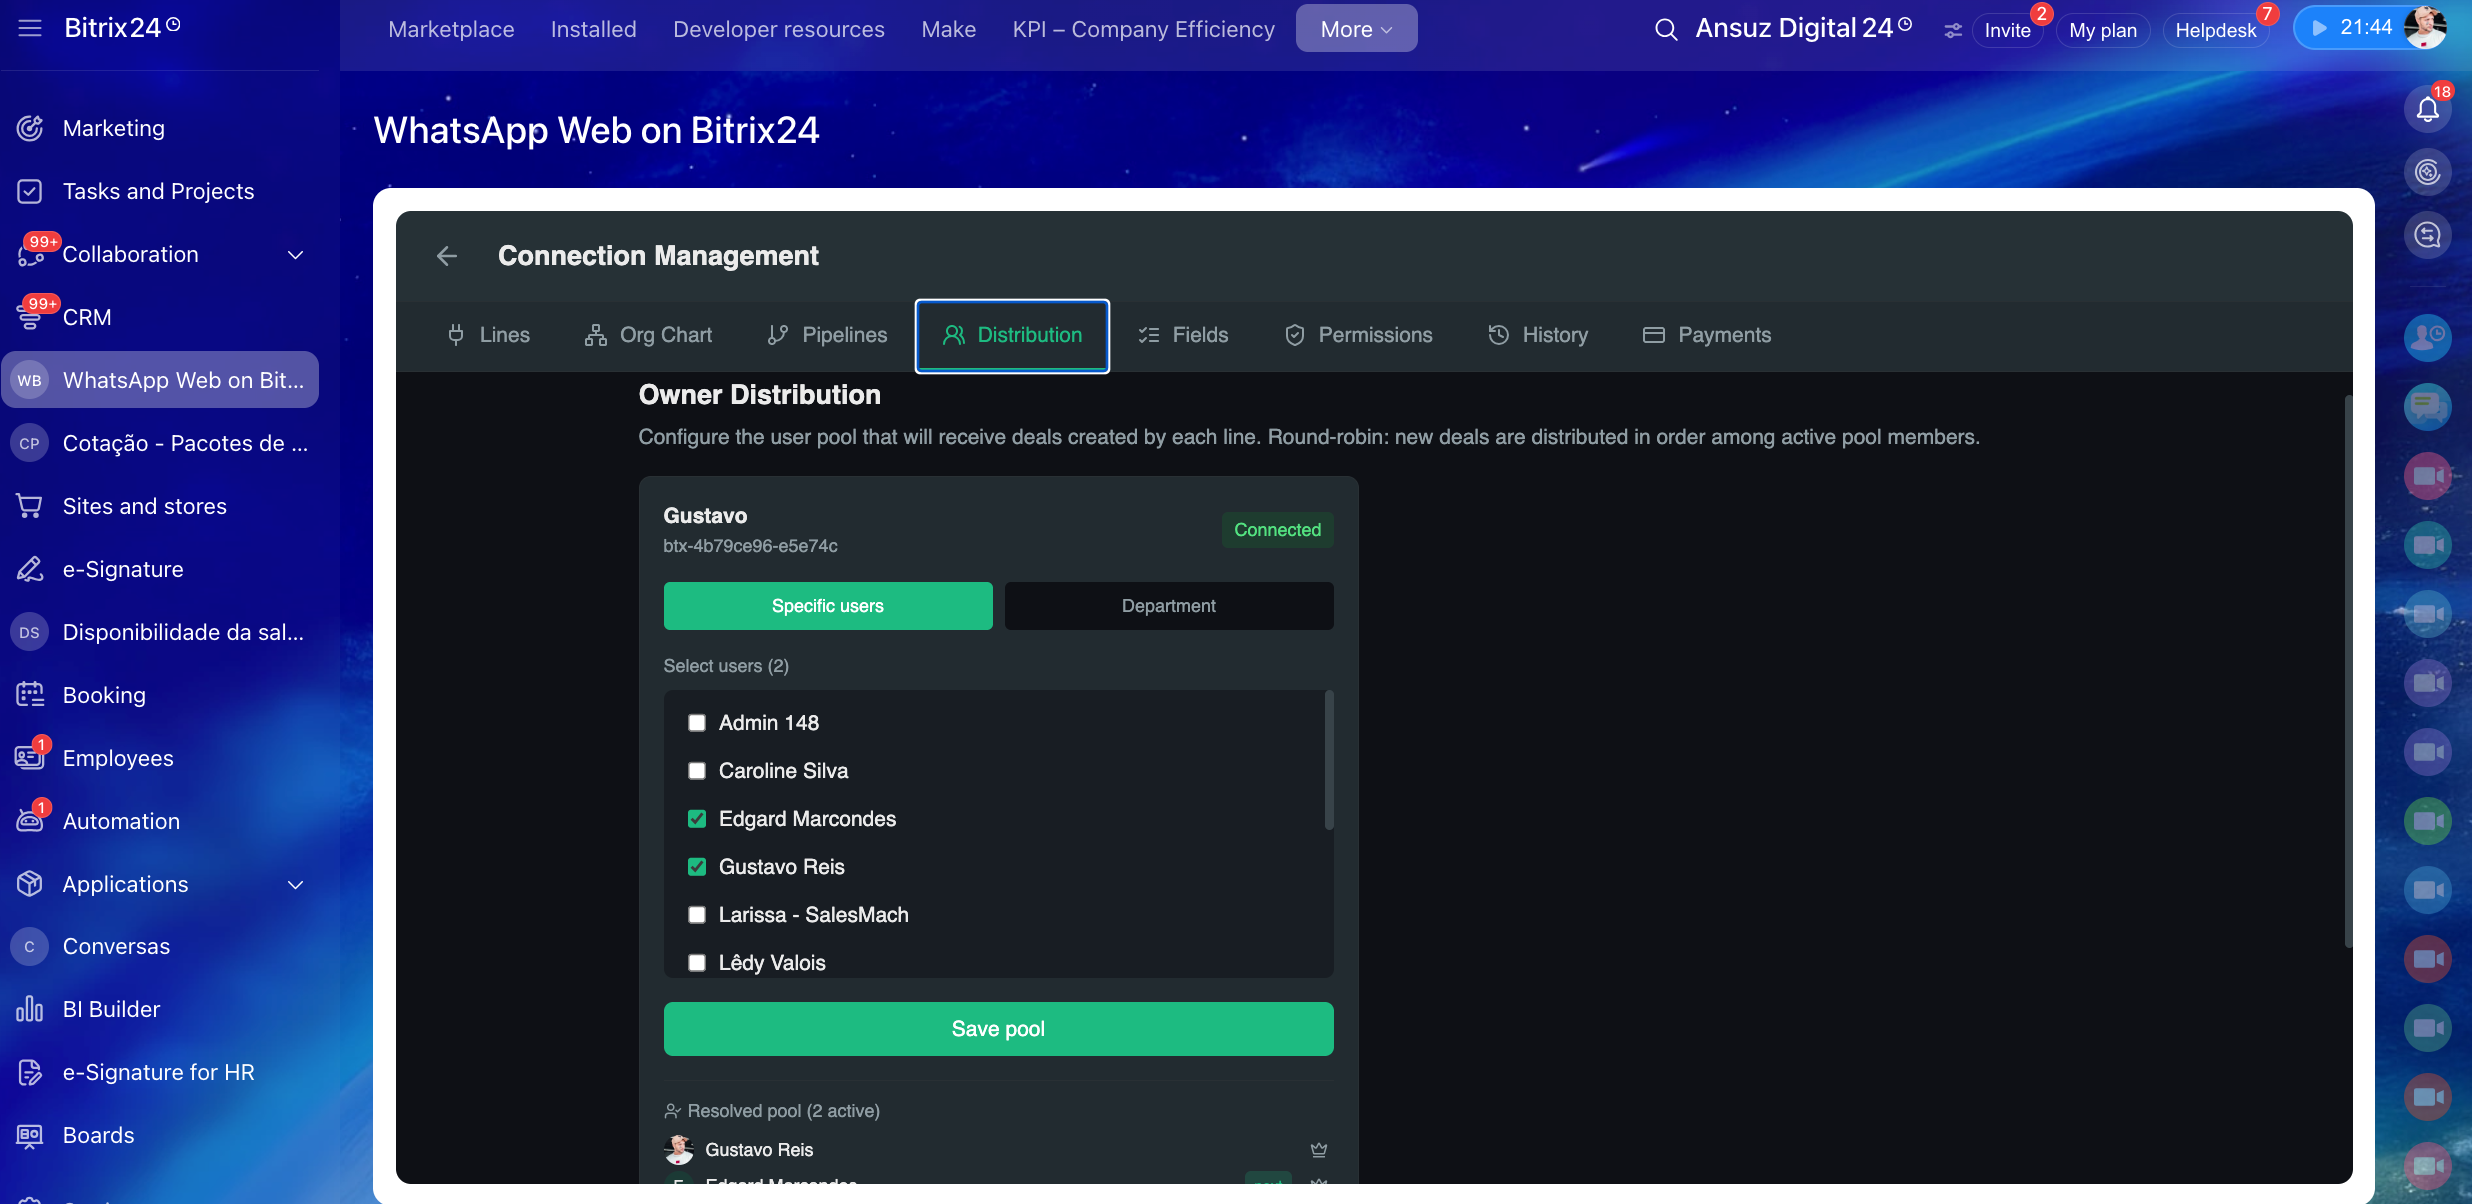The image size is (2472, 1204).
Task: Check the Caroline Silva checkbox
Action: click(697, 771)
